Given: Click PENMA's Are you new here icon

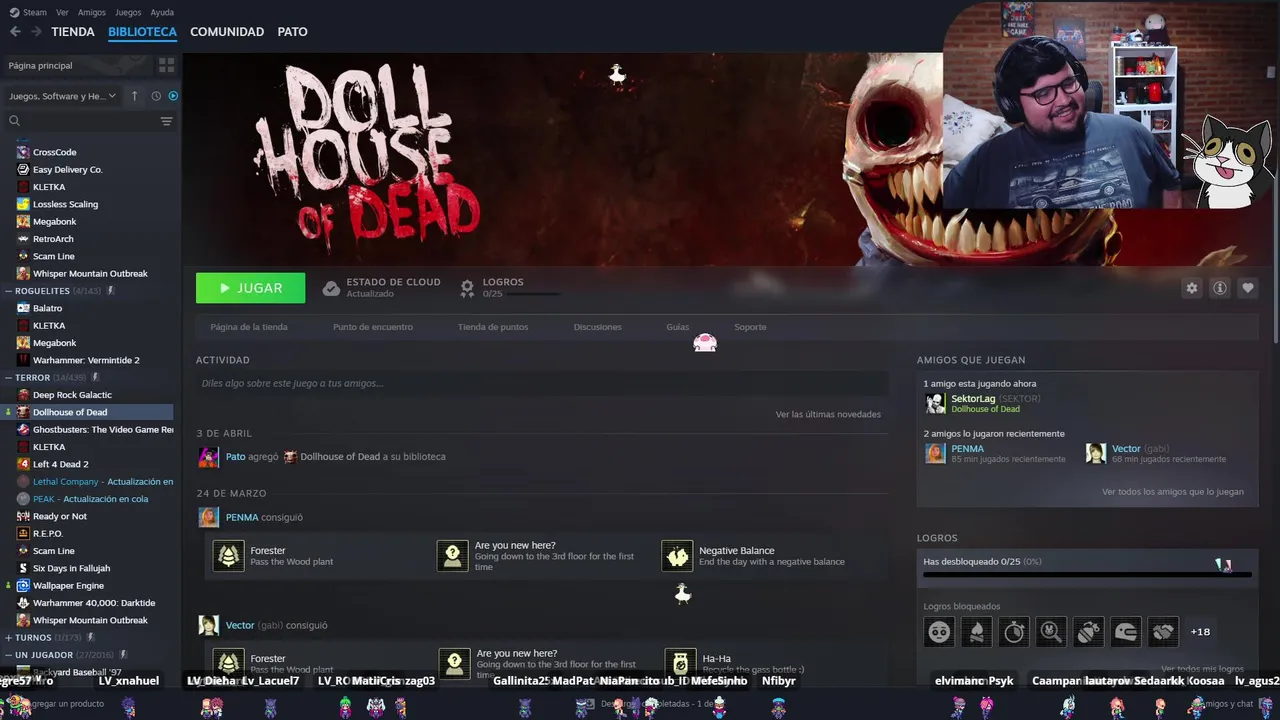Looking at the screenshot, I should click(453, 556).
